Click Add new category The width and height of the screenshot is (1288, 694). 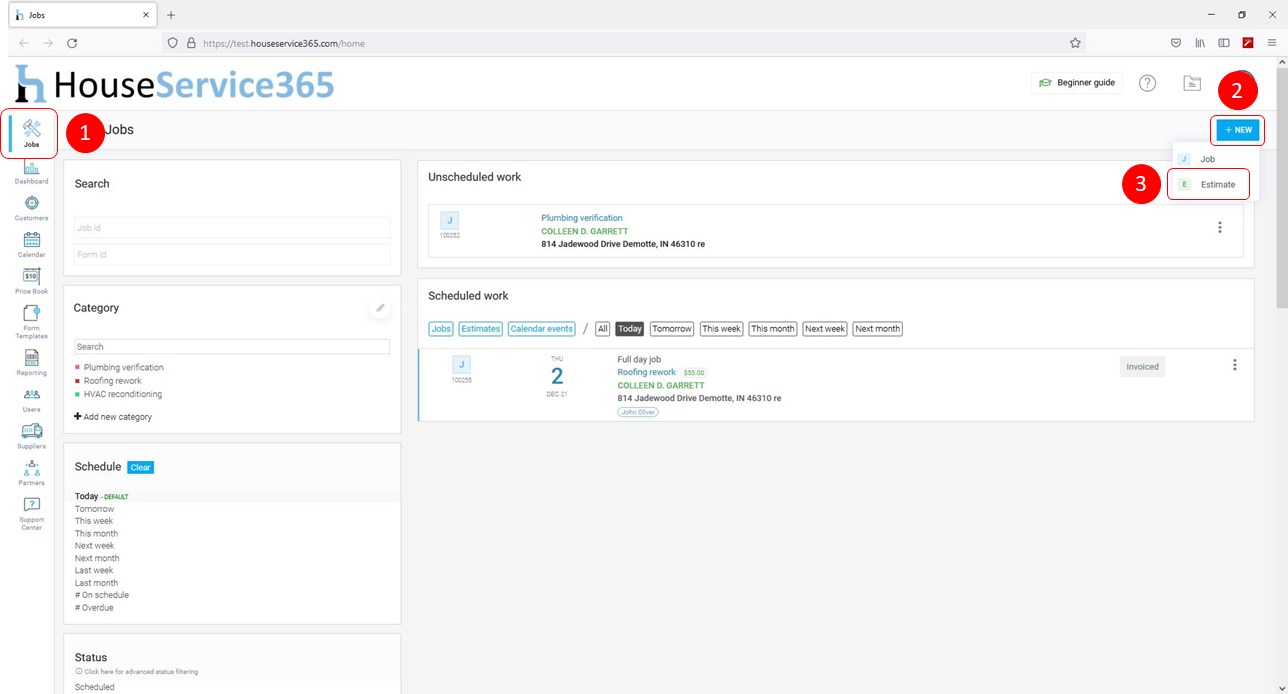[x=113, y=416]
